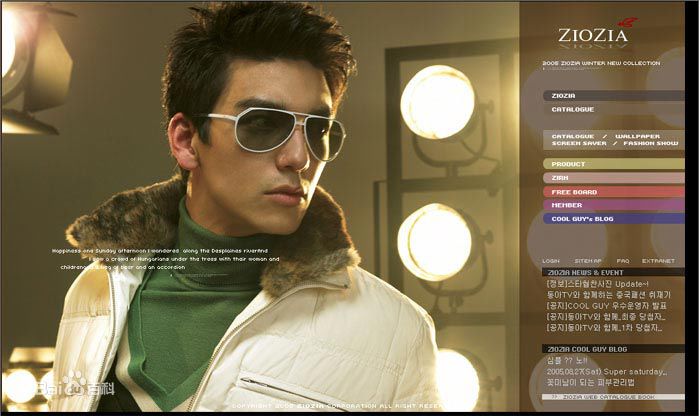
Task: Open the SITEMAP link
Action: (588, 260)
